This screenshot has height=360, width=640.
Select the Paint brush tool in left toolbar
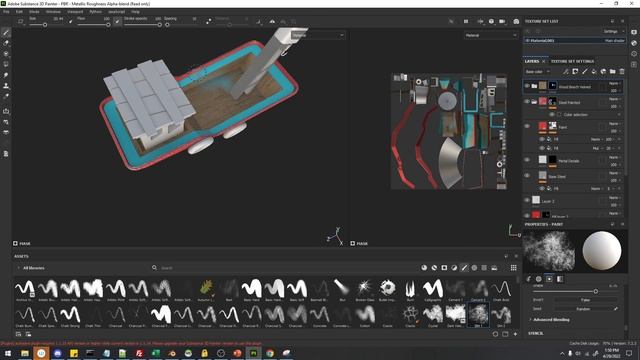[6, 33]
